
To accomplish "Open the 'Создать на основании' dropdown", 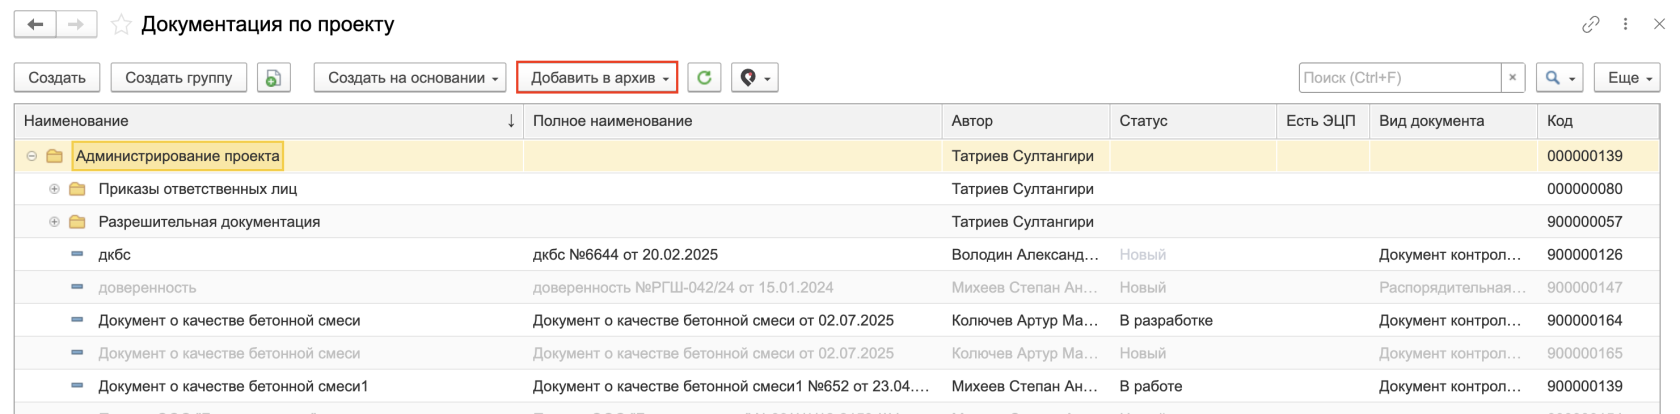I will coord(410,78).
